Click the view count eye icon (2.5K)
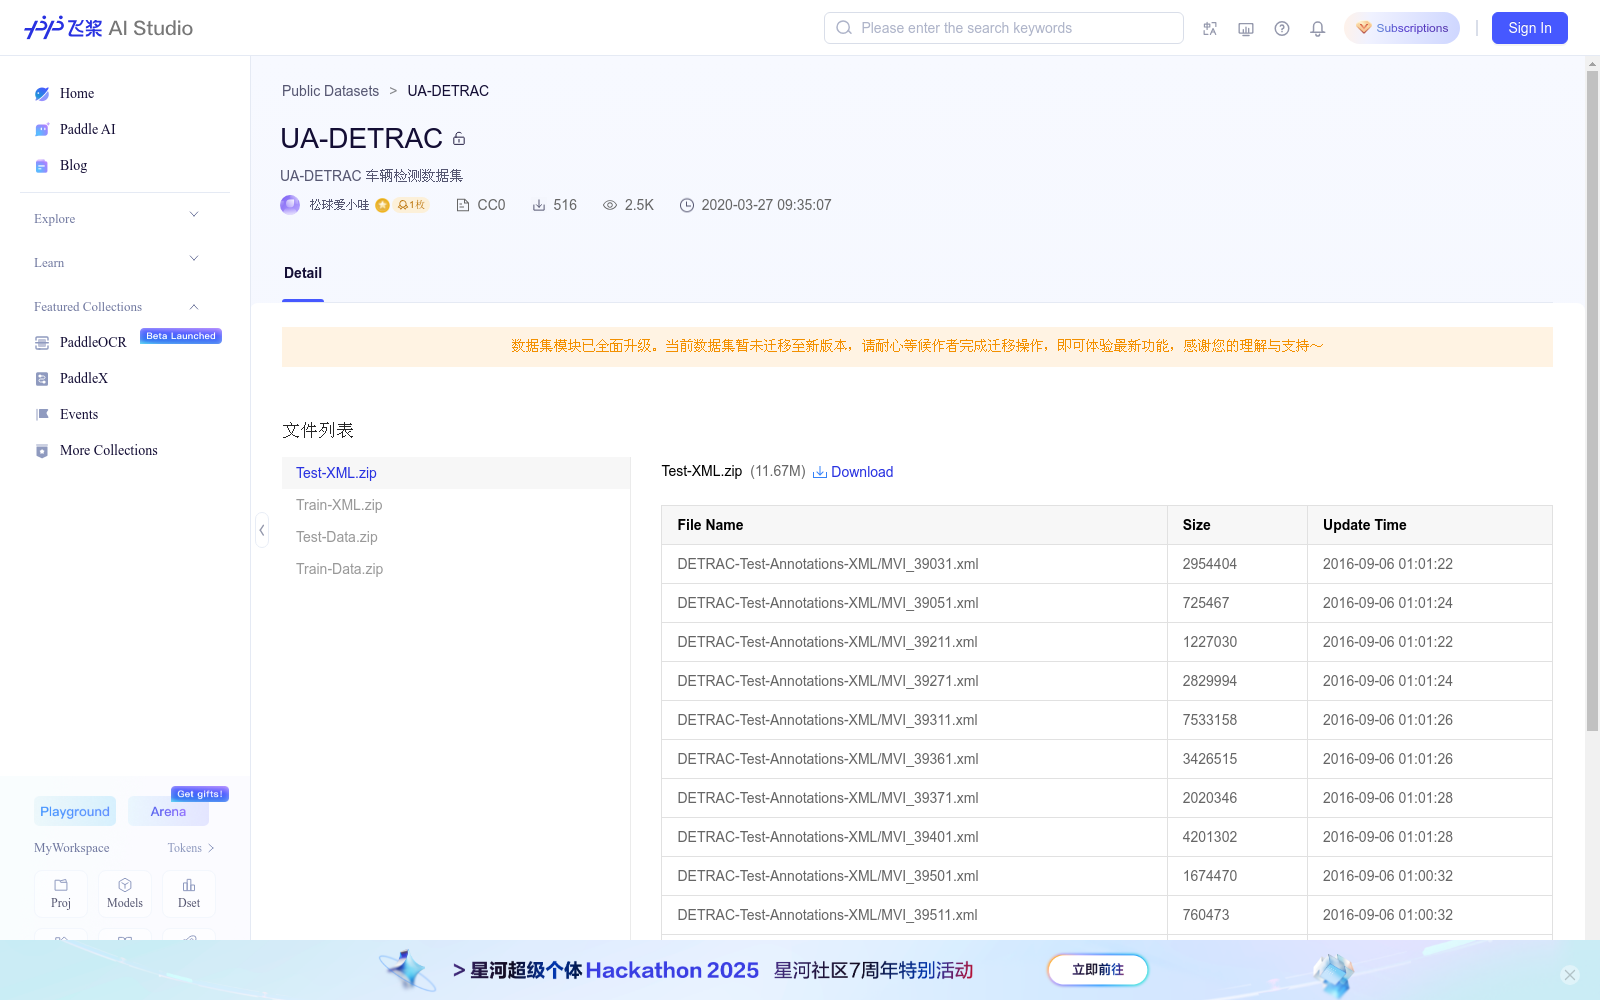Viewport: 1600px width, 1000px height. (610, 205)
